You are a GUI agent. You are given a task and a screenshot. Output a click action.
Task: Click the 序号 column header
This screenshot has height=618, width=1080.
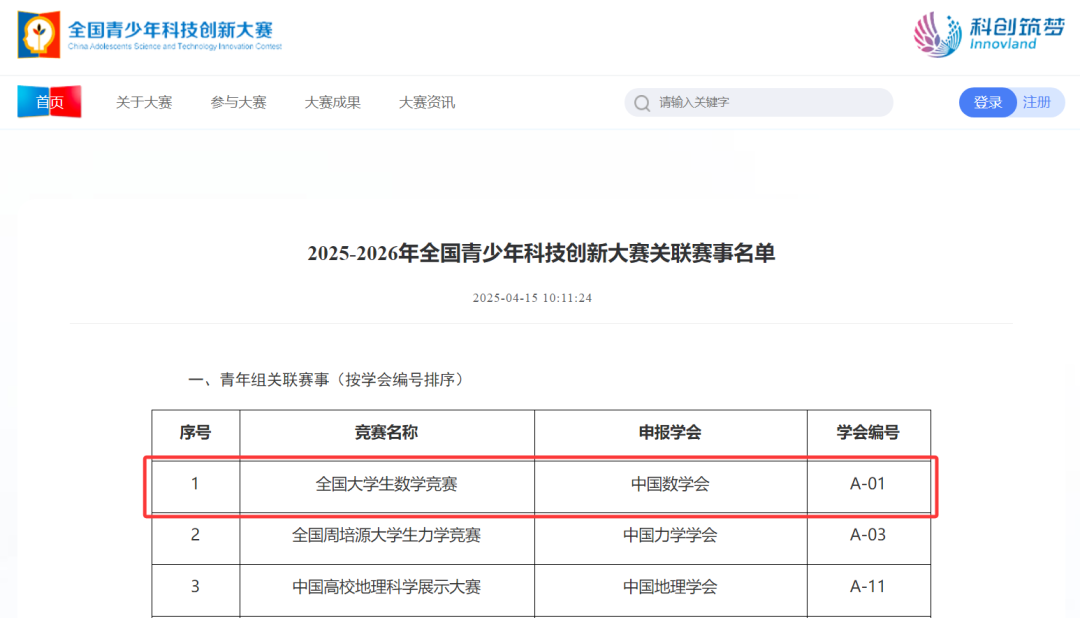[196, 433]
